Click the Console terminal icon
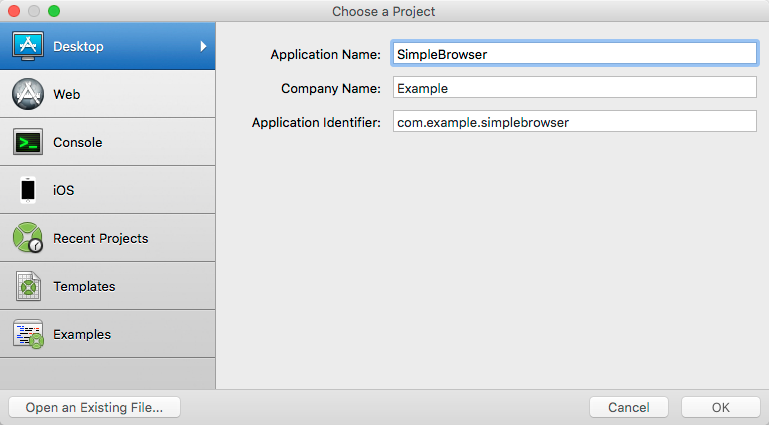 coord(28,142)
